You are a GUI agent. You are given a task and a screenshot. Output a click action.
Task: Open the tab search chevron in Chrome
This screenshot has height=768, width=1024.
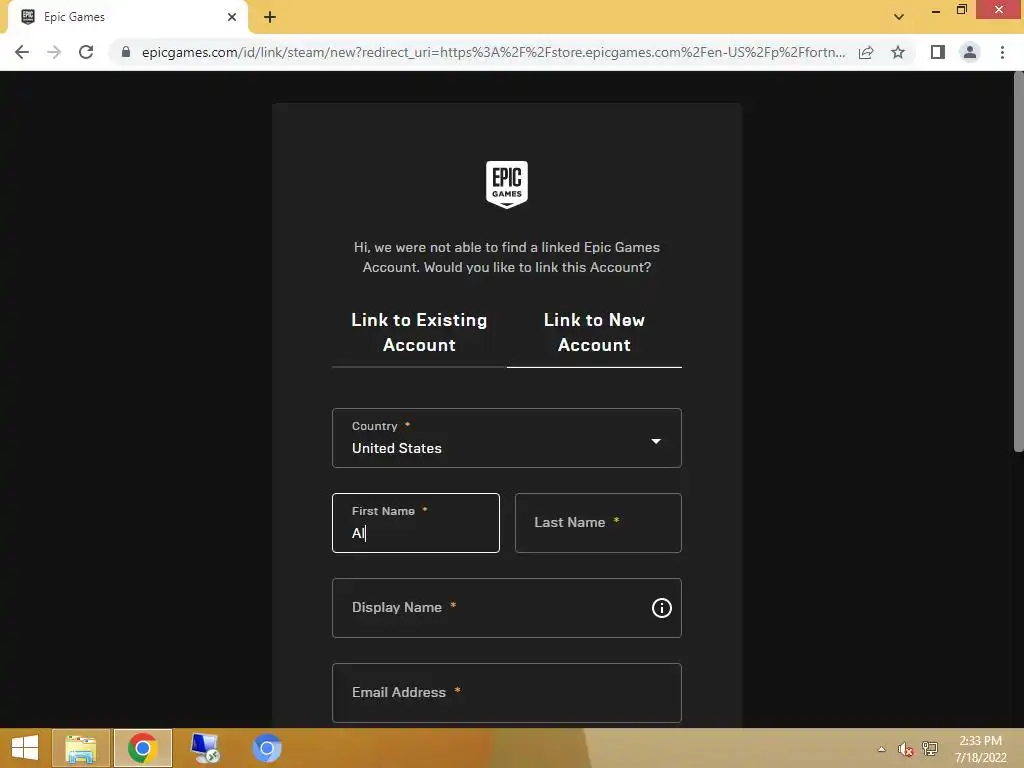899,17
